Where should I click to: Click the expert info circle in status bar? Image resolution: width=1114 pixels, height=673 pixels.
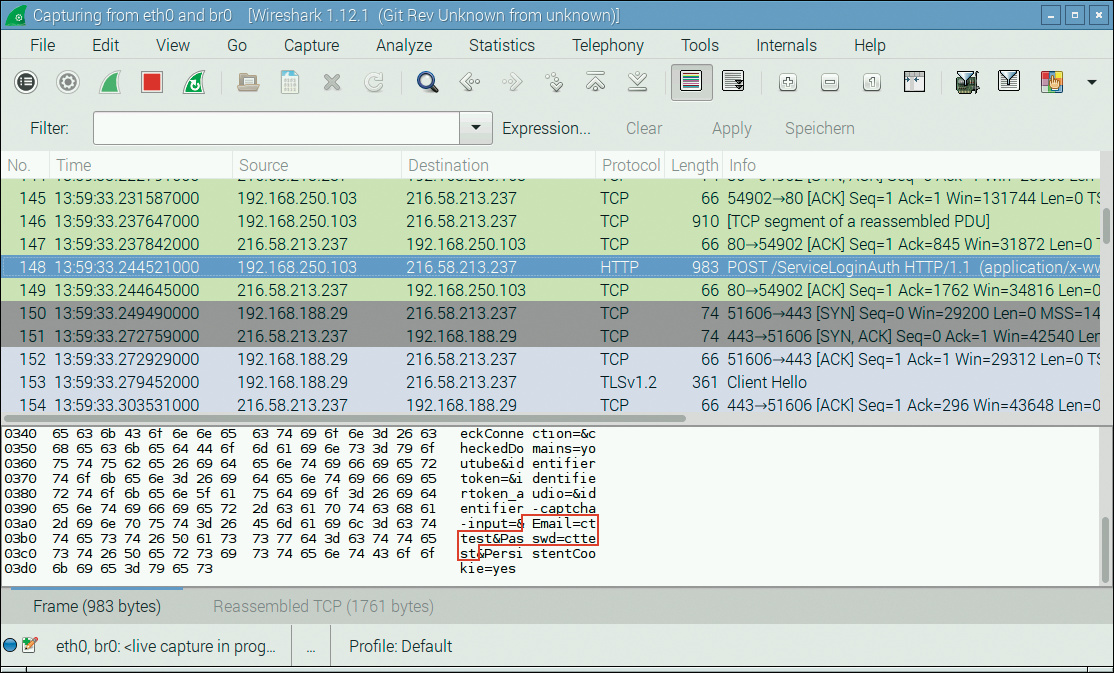11,645
